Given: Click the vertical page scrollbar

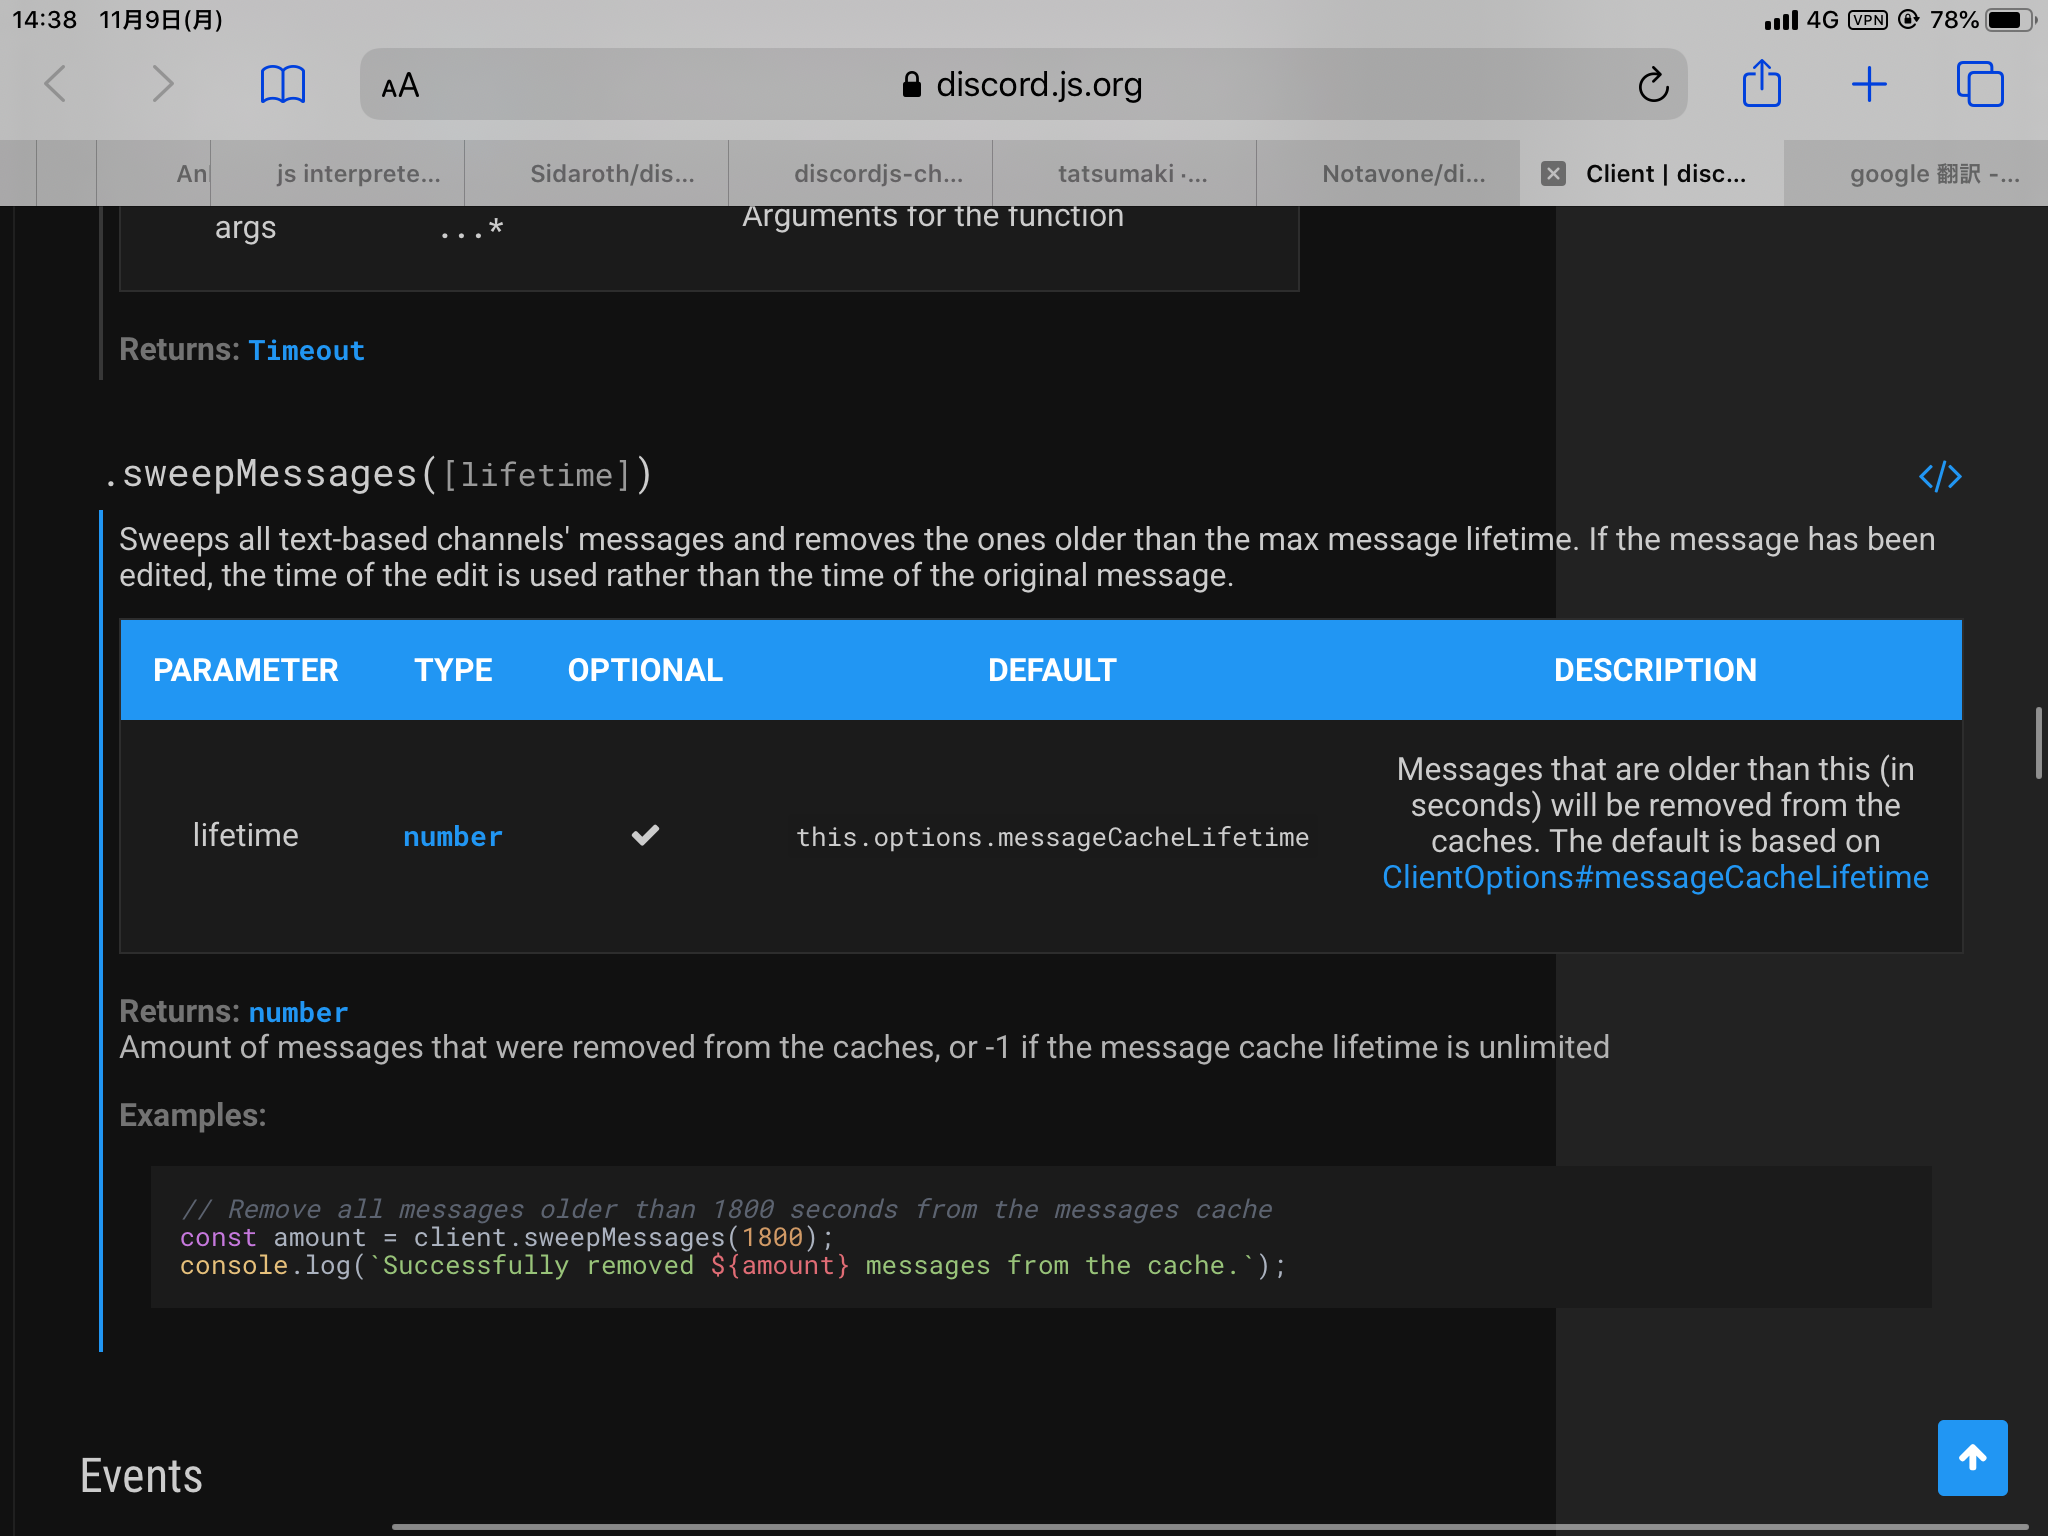Looking at the screenshot, I should pos(2037,742).
